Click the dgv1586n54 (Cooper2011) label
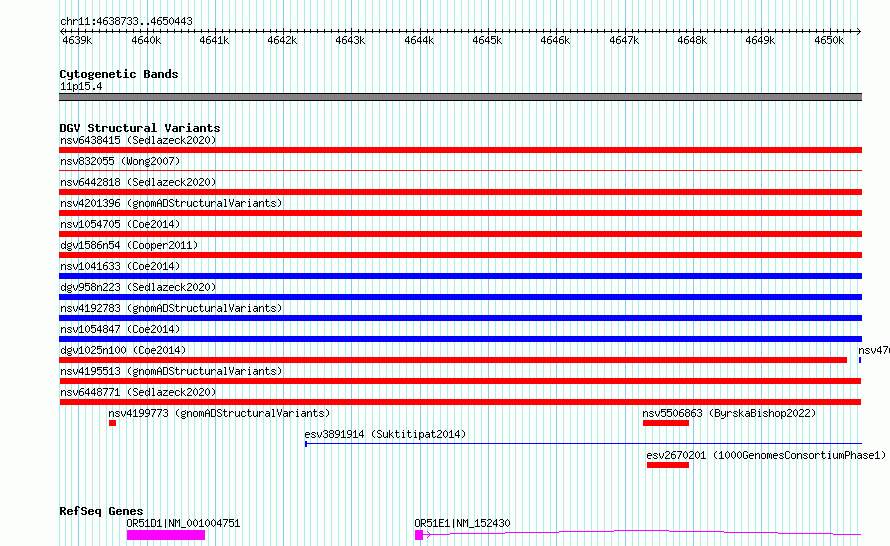890x546 pixels. (129, 245)
